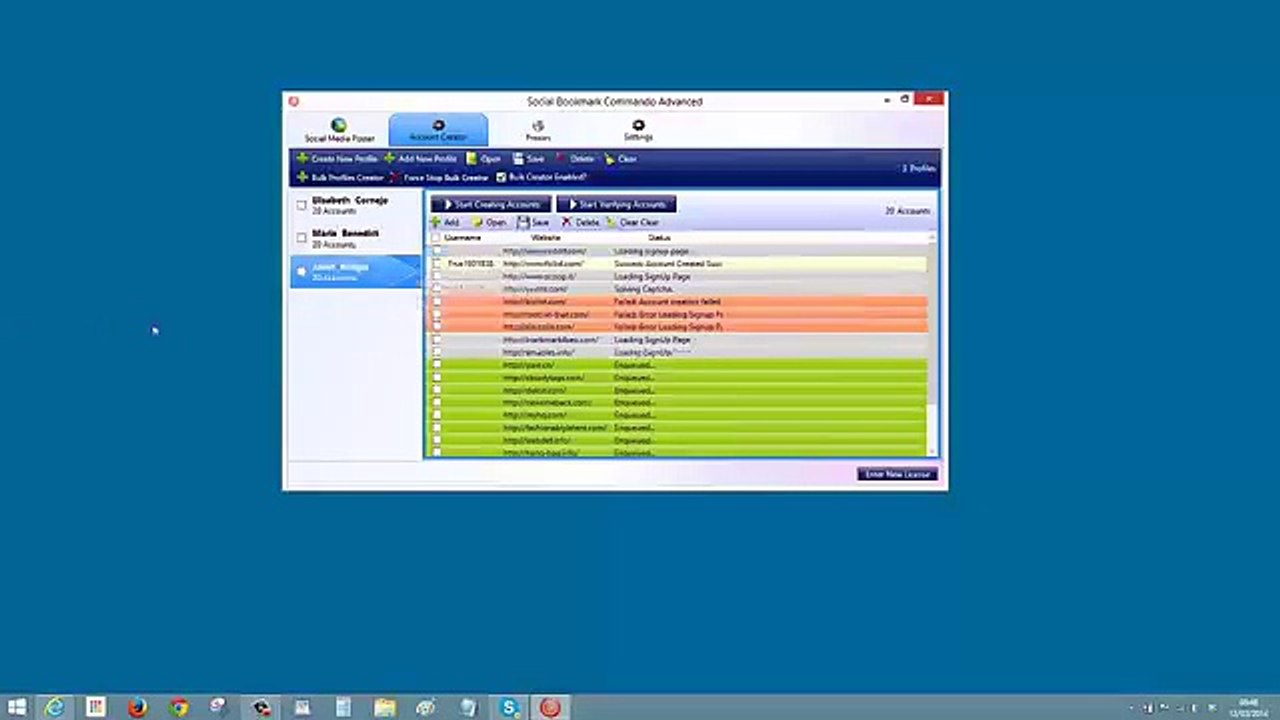Image resolution: width=1280 pixels, height=720 pixels.
Task: Click Open in the dark profiles toolbar
Action: [484, 159]
